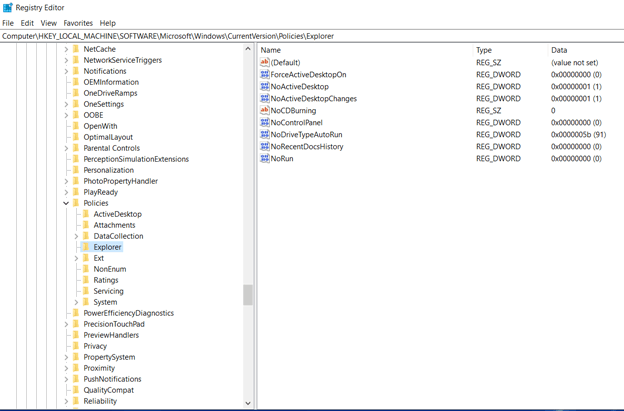Screen dimensions: 624x411
Task: Open the Edit menu
Action: pyautogui.click(x=27, y=23)
